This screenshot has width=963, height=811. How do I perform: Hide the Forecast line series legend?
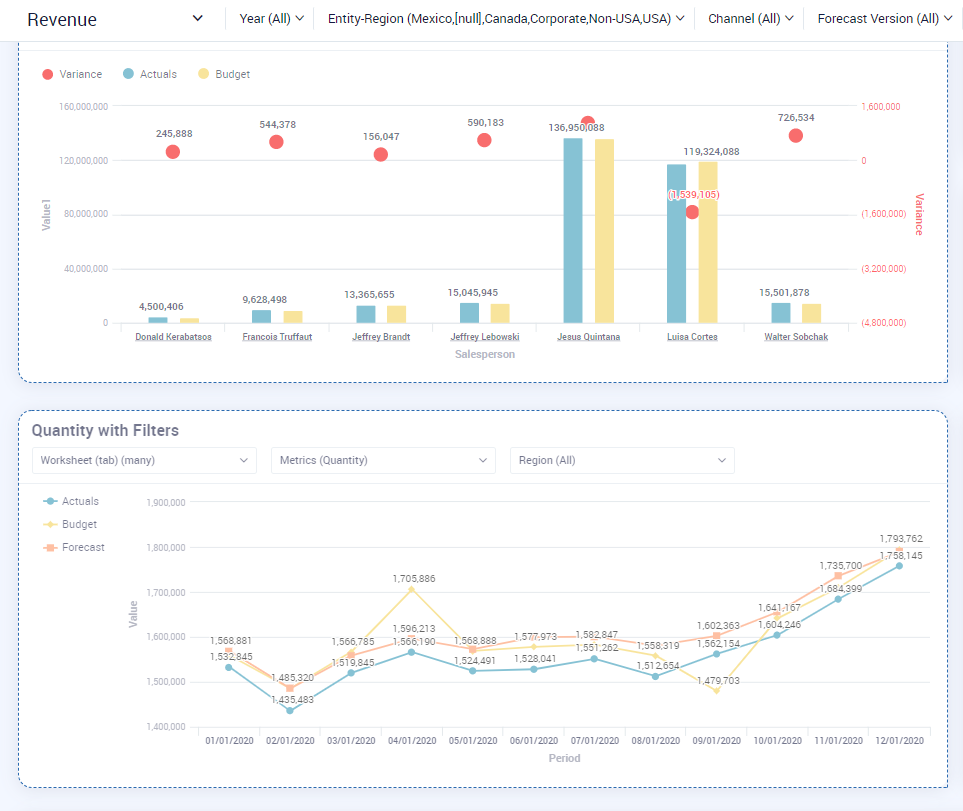tap(75, 547)
